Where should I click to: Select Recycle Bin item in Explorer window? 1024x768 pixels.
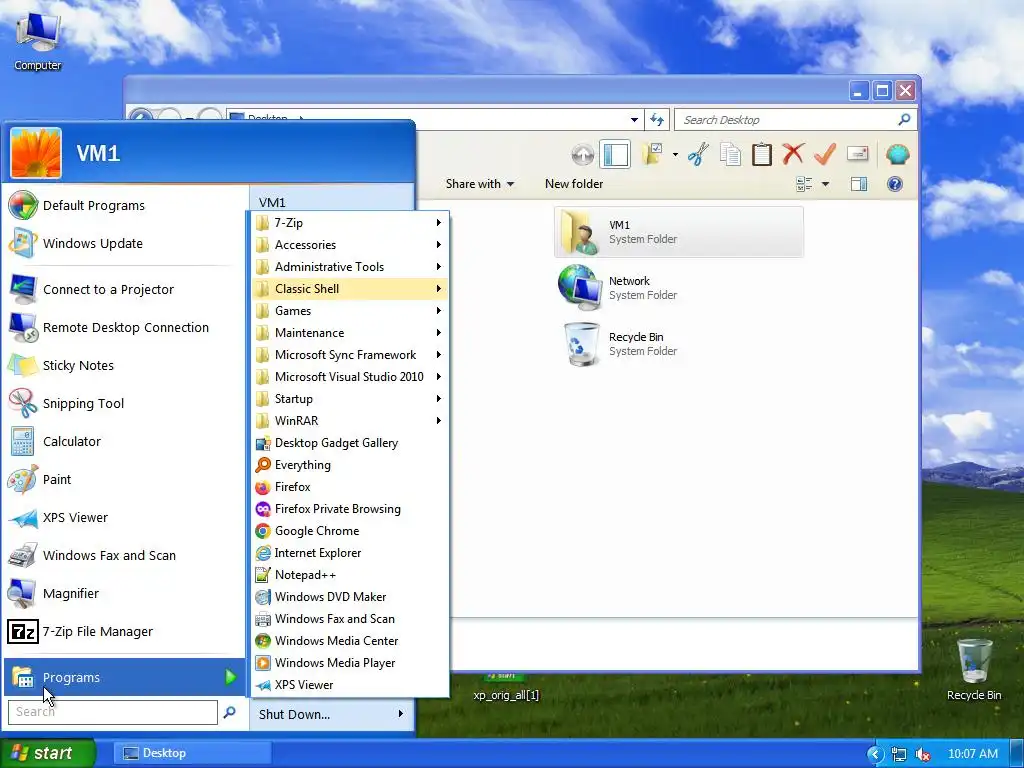coord(679,344)
